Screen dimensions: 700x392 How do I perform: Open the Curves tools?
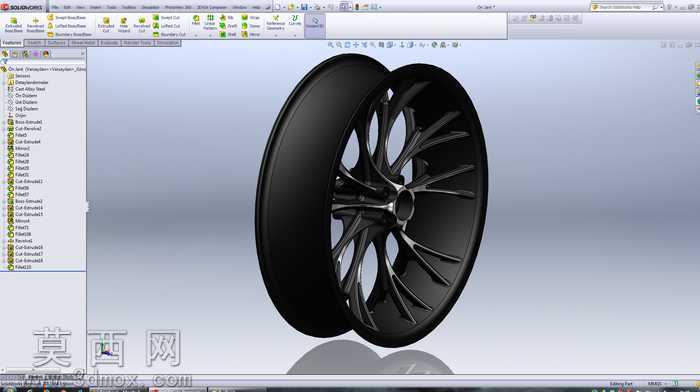point(295,20)
